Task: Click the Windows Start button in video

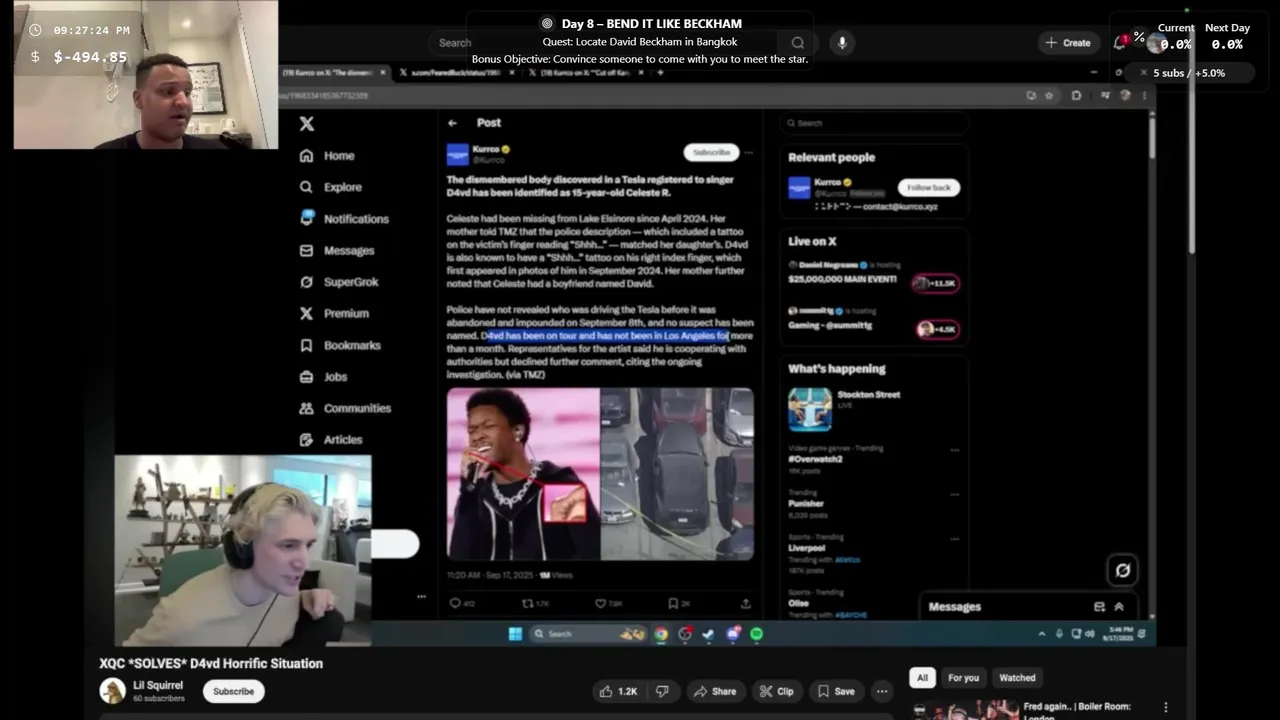Action: pos(515,634)
